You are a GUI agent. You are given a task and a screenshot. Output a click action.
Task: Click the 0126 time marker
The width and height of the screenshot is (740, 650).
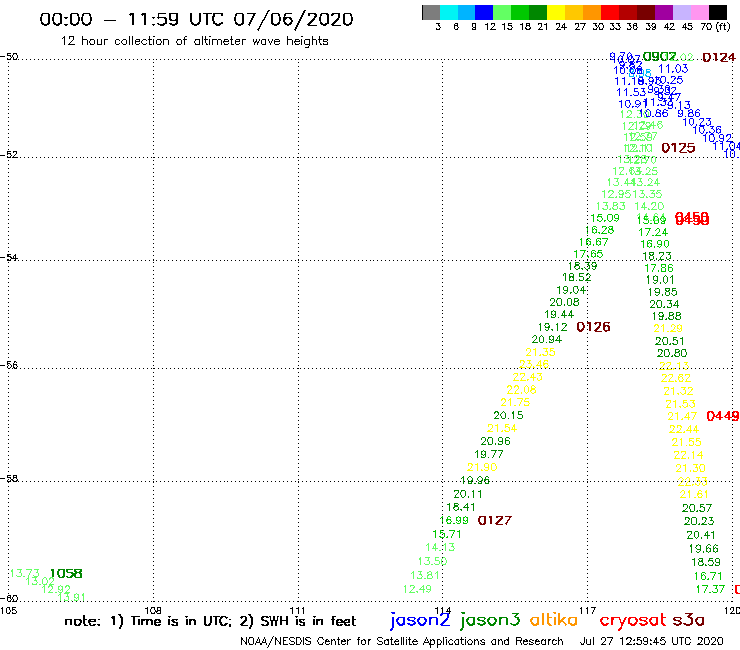pos(593,327)
